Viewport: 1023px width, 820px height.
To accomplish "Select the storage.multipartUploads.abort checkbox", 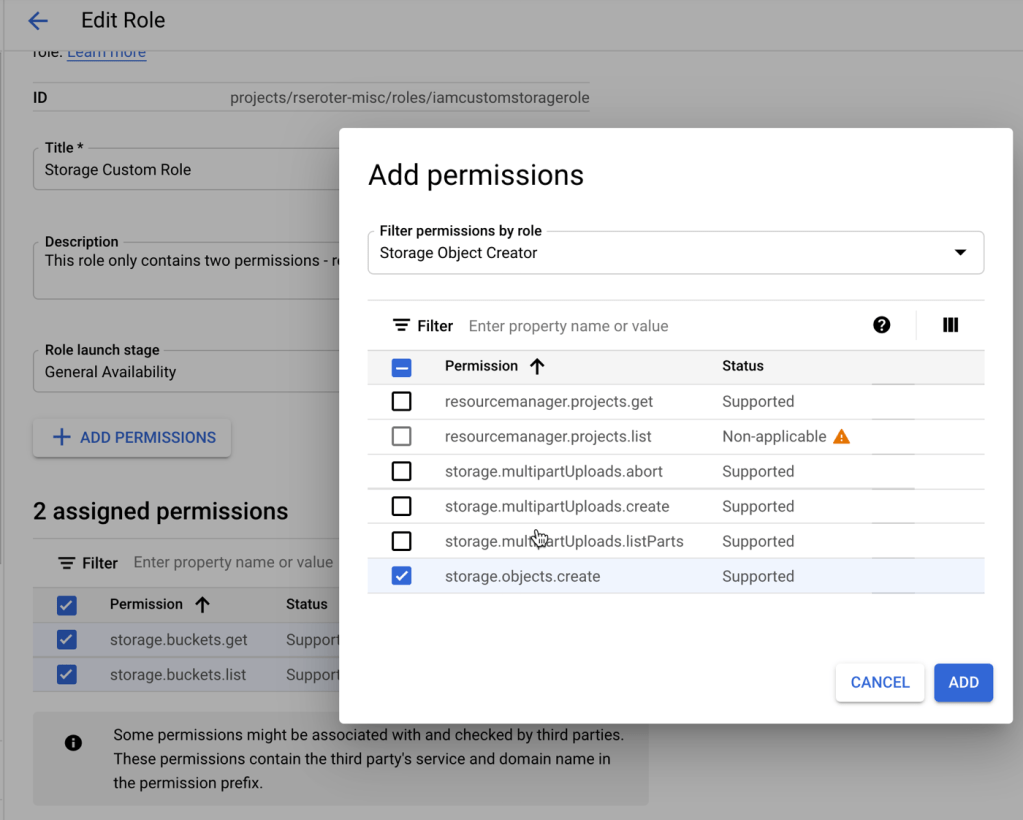I will coord(401,472).
